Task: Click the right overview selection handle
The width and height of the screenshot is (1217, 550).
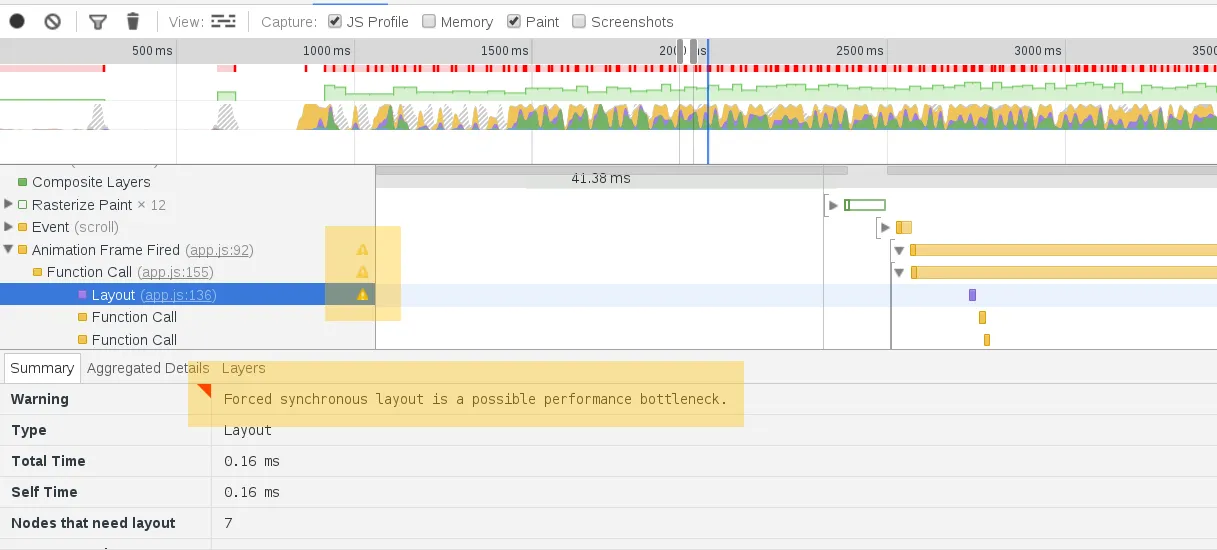Action: click(694, 52)
